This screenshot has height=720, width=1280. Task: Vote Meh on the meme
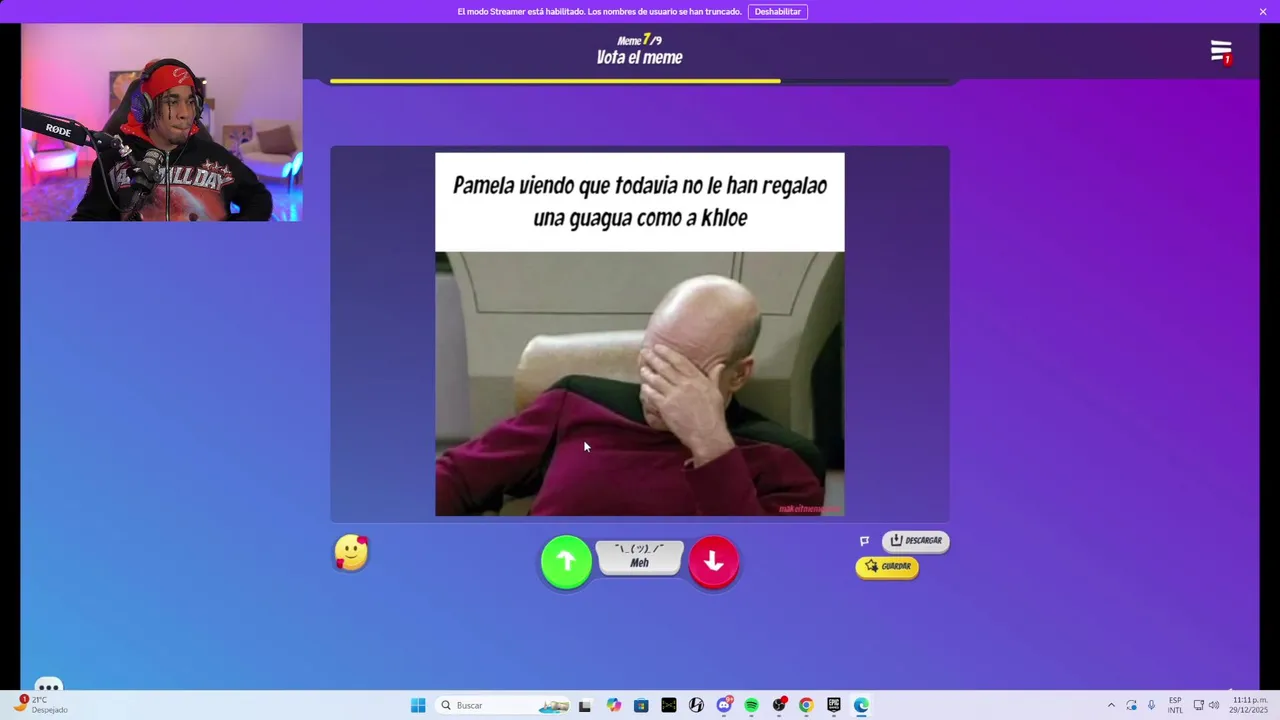[640, 557]
